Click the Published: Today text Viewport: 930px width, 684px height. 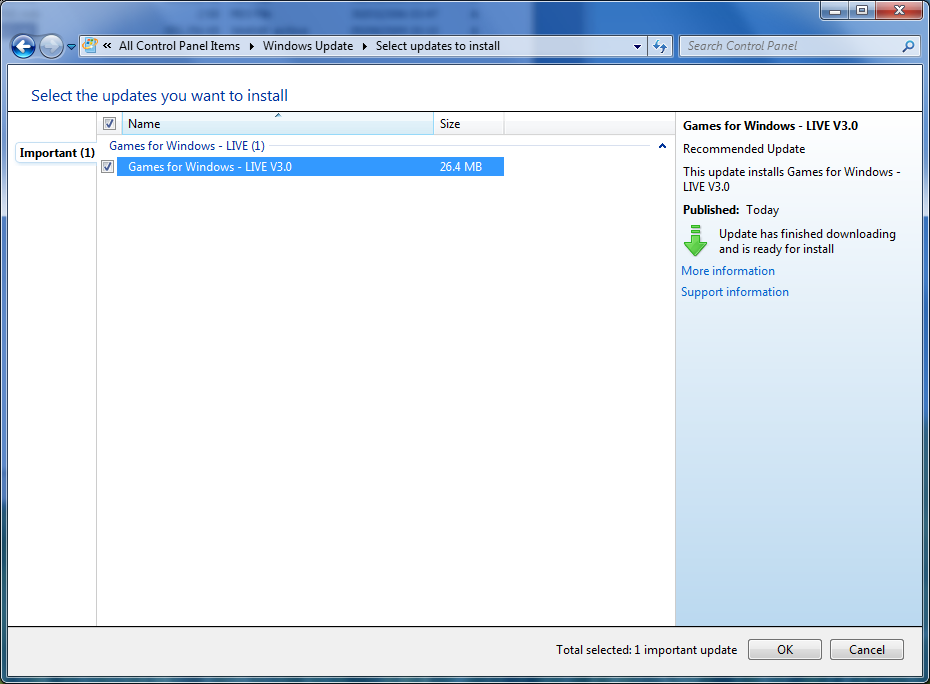click(x=731, y=210)
